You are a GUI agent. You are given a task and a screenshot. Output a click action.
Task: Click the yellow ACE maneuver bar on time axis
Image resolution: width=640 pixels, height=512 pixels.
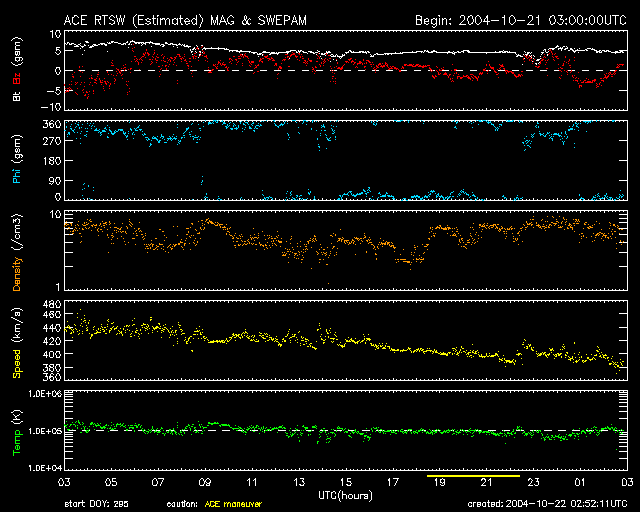point(473,477)
